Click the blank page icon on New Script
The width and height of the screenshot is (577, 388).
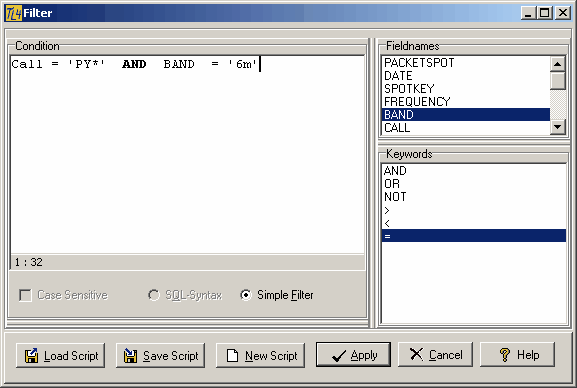click(232, 356)
